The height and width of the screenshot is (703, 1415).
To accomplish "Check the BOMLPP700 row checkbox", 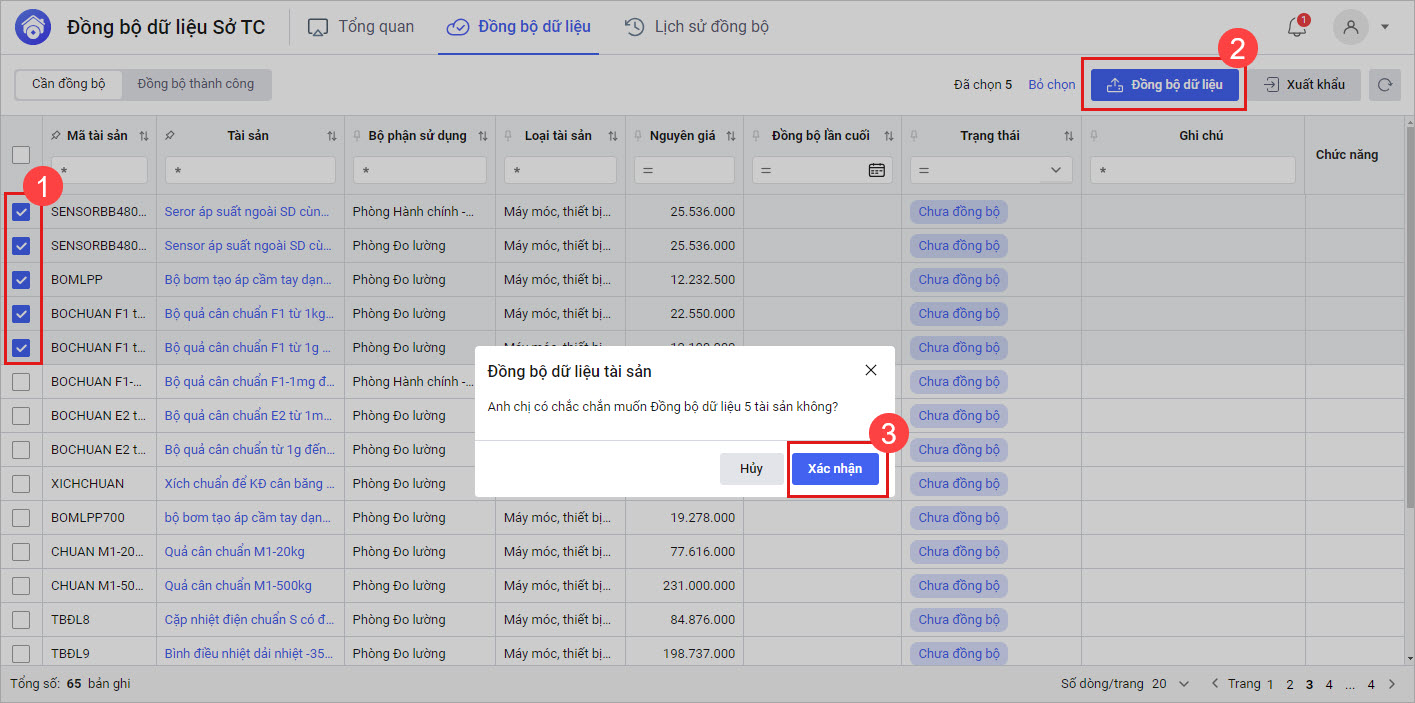I will (21, 518).
